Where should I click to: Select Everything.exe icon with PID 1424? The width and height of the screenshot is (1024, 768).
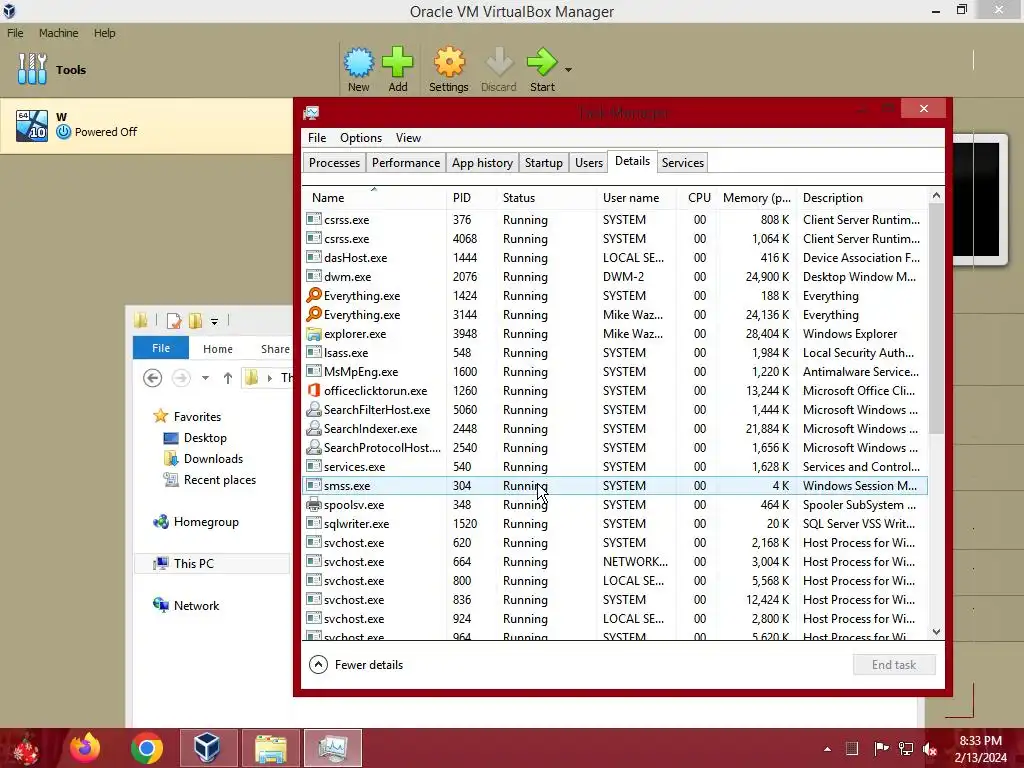coord(314,295)
